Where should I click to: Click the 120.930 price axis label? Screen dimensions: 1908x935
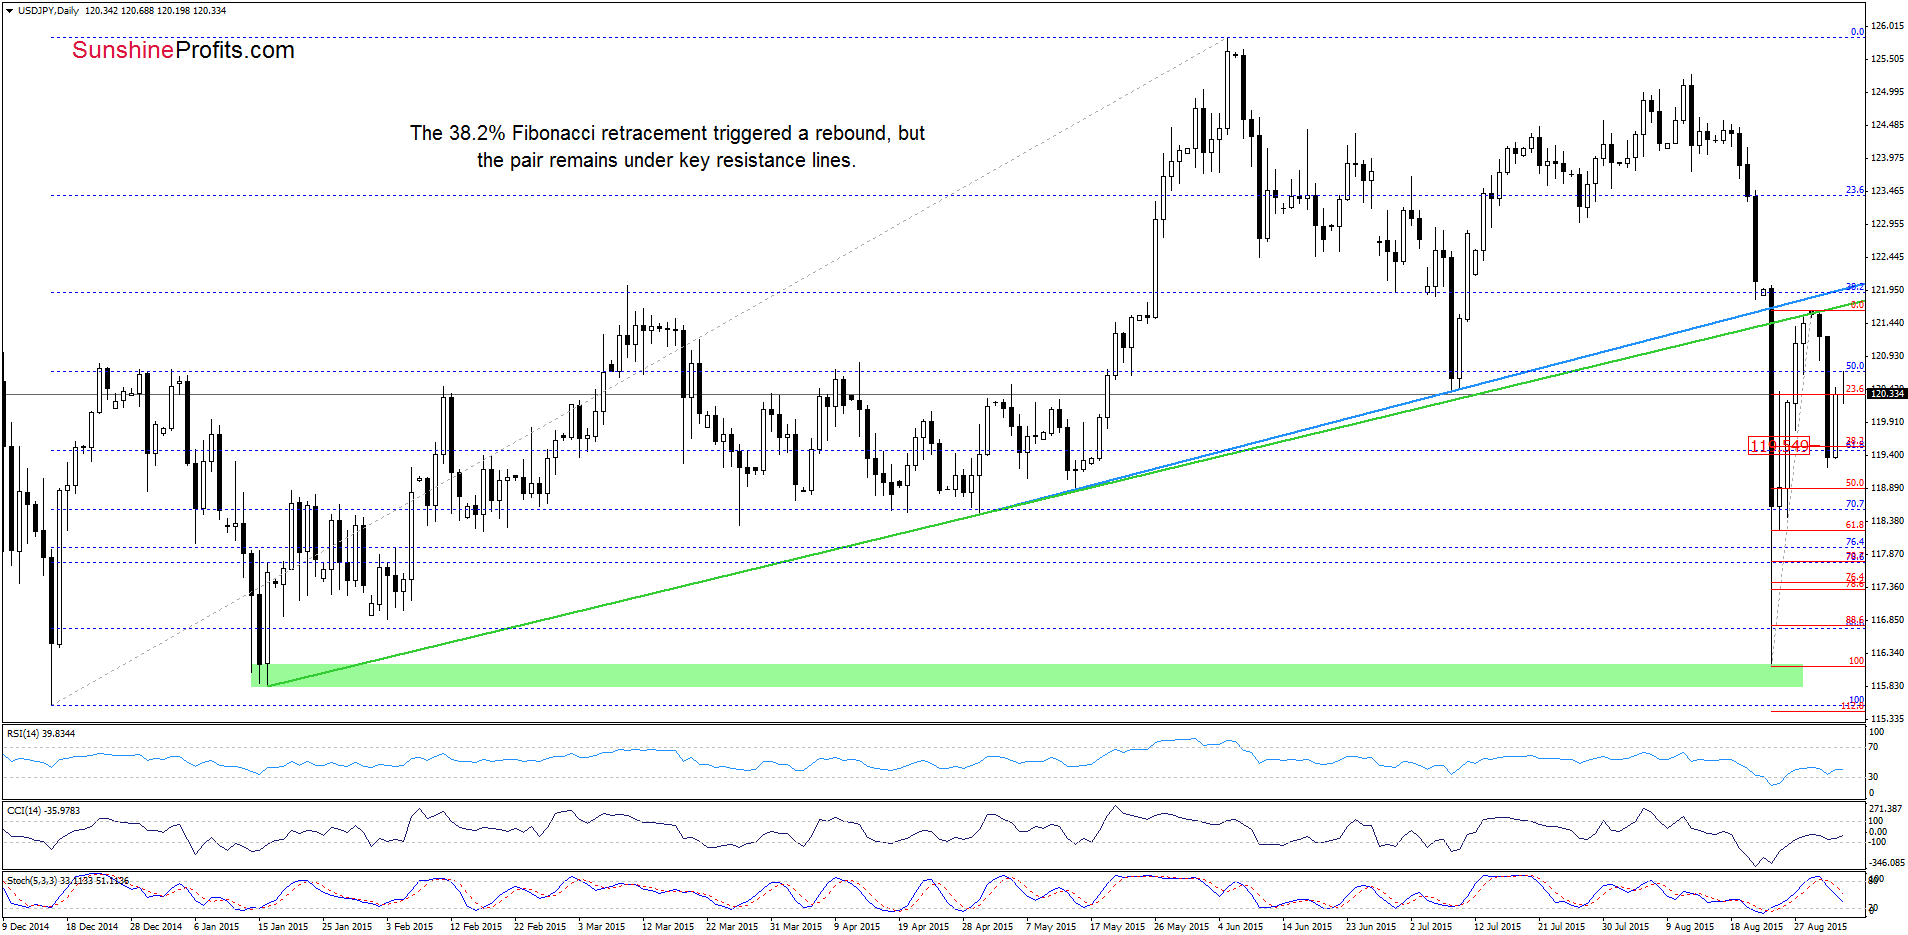point(1887,356)
